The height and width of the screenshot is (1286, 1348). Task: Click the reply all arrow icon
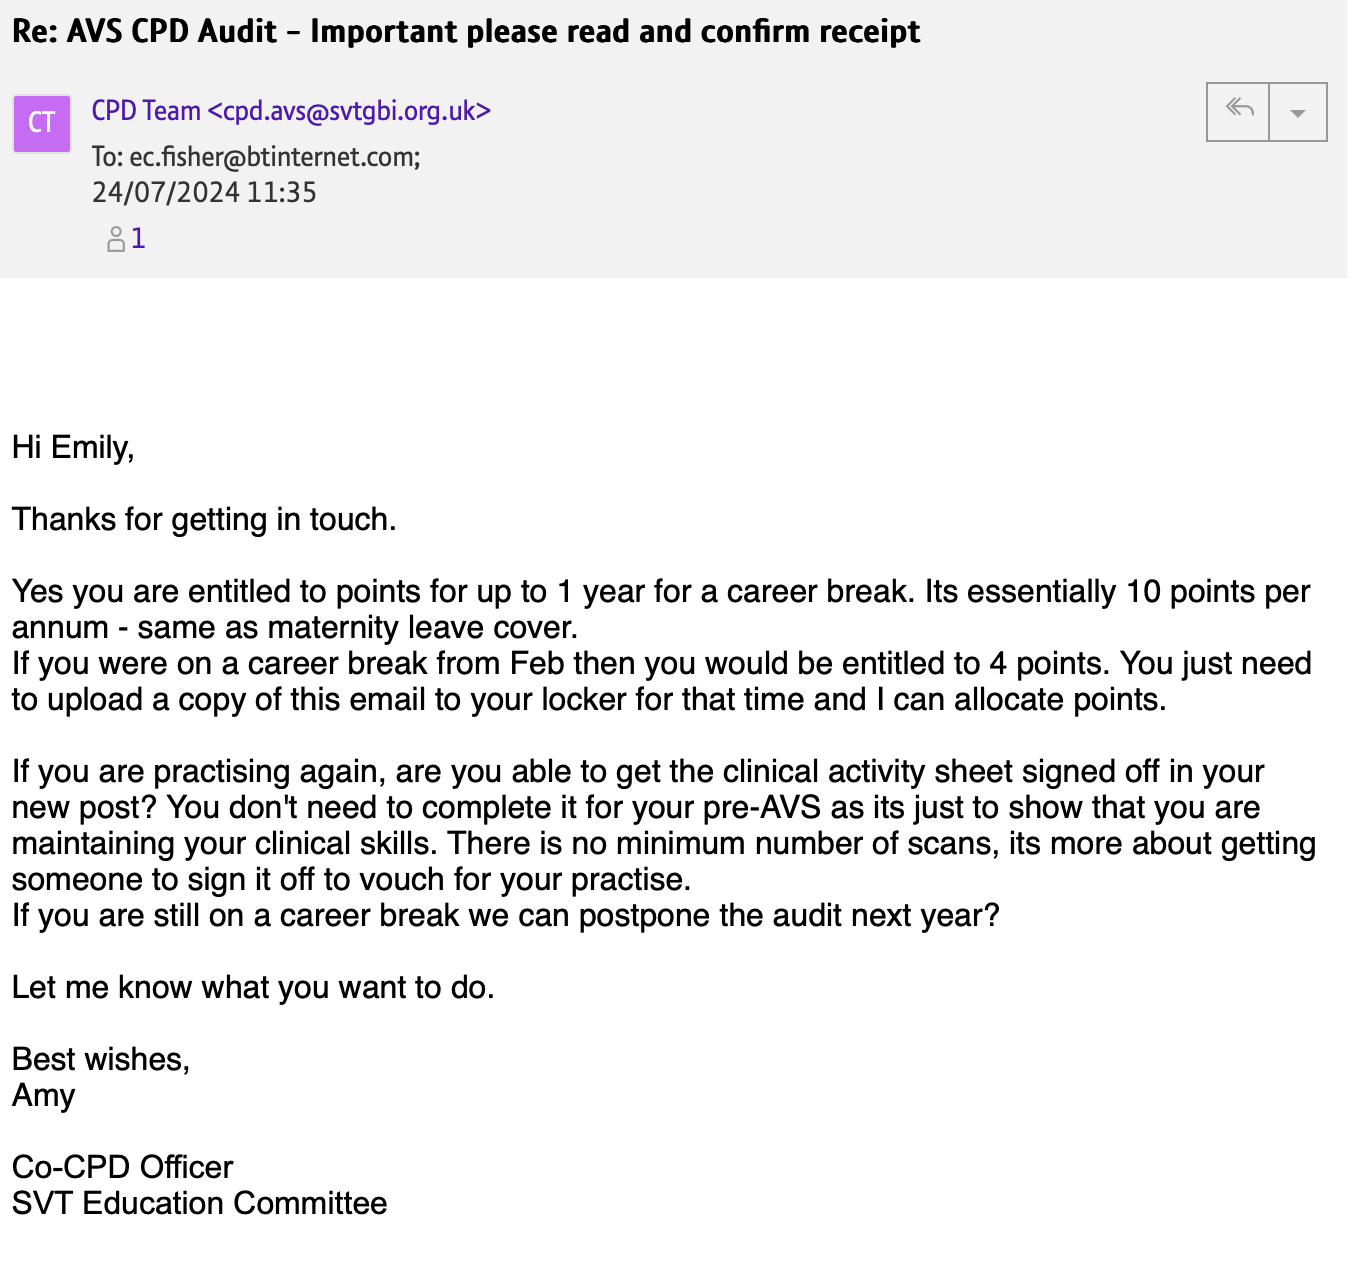tap(1239, 111)
